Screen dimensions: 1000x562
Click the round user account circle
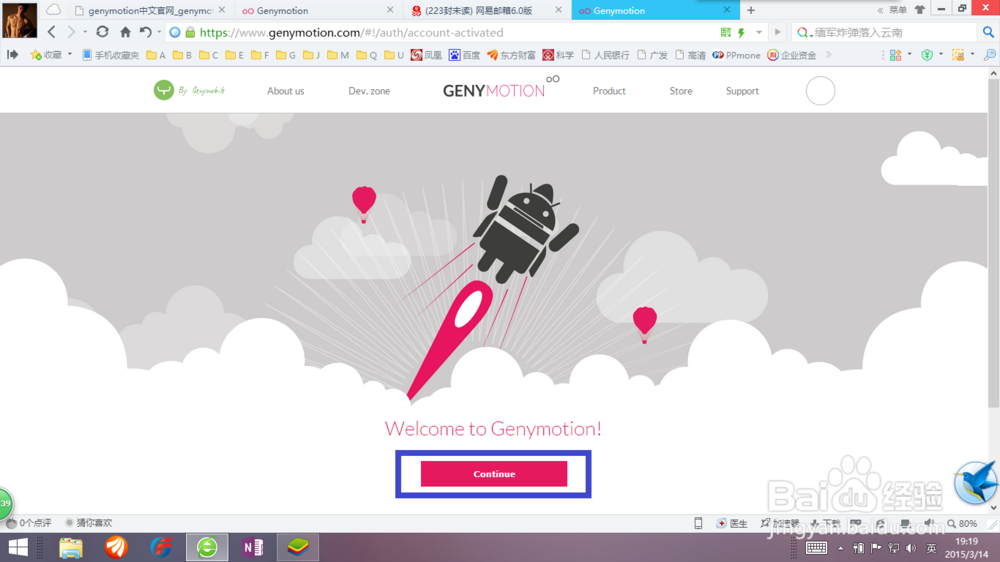click(820, 91)
